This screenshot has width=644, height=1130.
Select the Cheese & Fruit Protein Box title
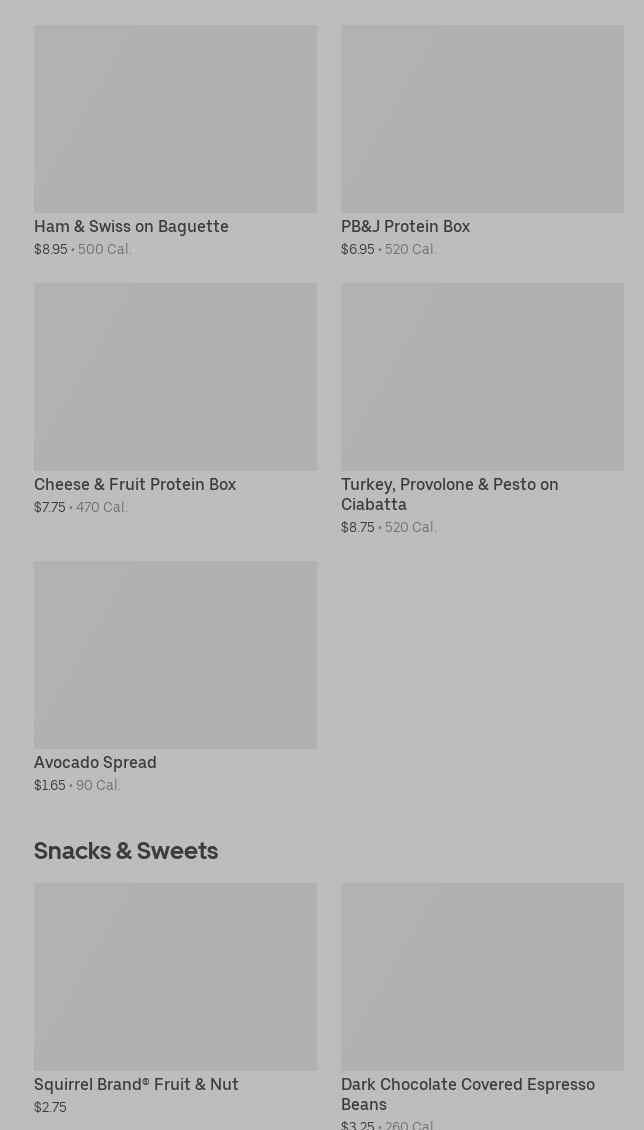135,485
